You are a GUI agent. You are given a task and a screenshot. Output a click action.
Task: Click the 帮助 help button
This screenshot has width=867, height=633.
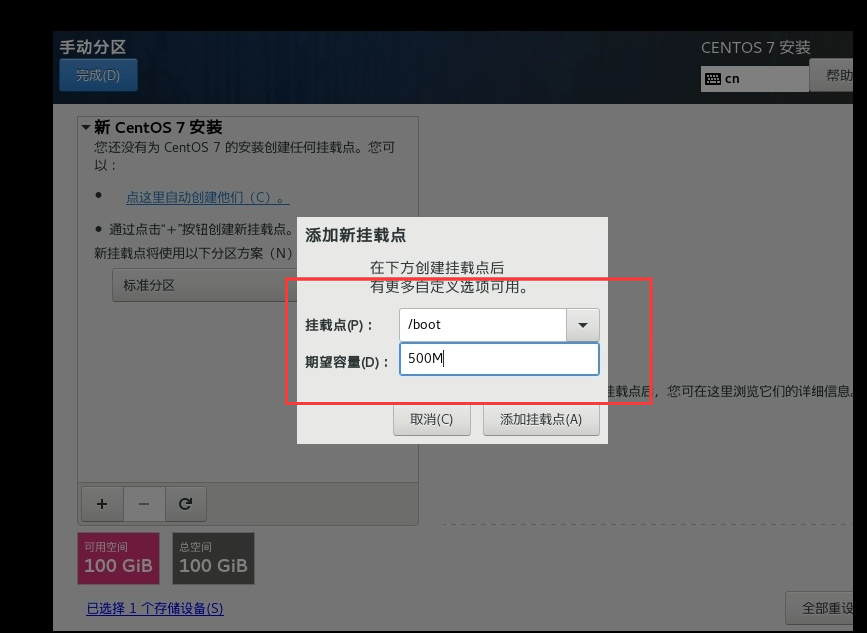click(x=832, y=75)
